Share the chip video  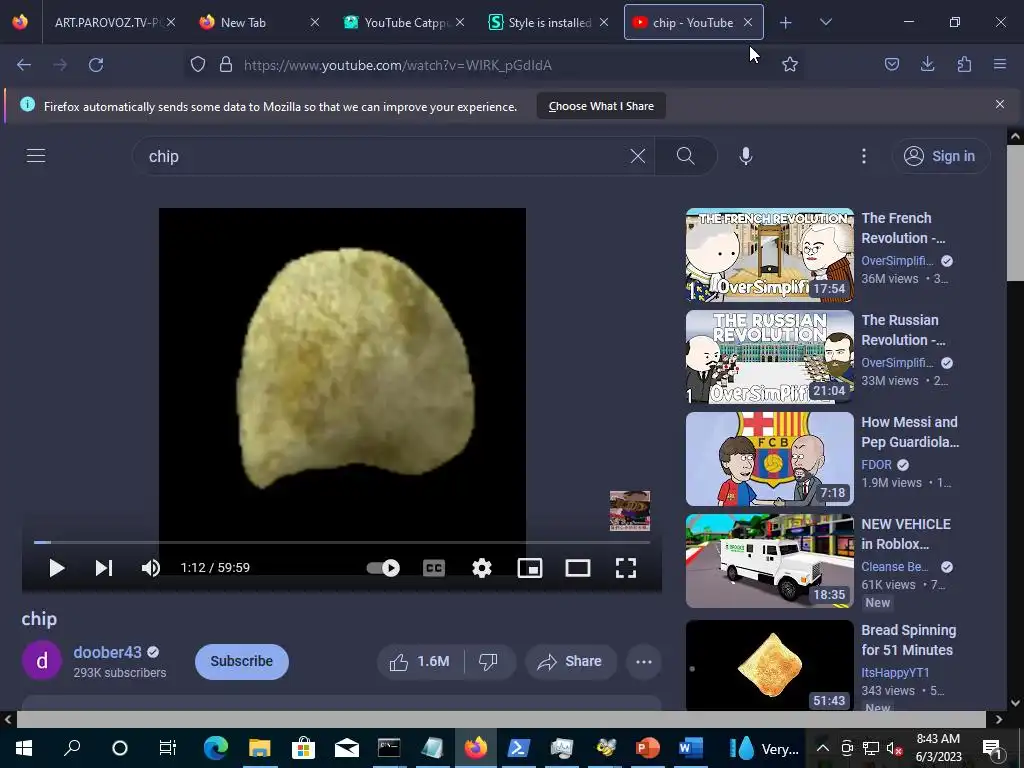pos(570,662)
